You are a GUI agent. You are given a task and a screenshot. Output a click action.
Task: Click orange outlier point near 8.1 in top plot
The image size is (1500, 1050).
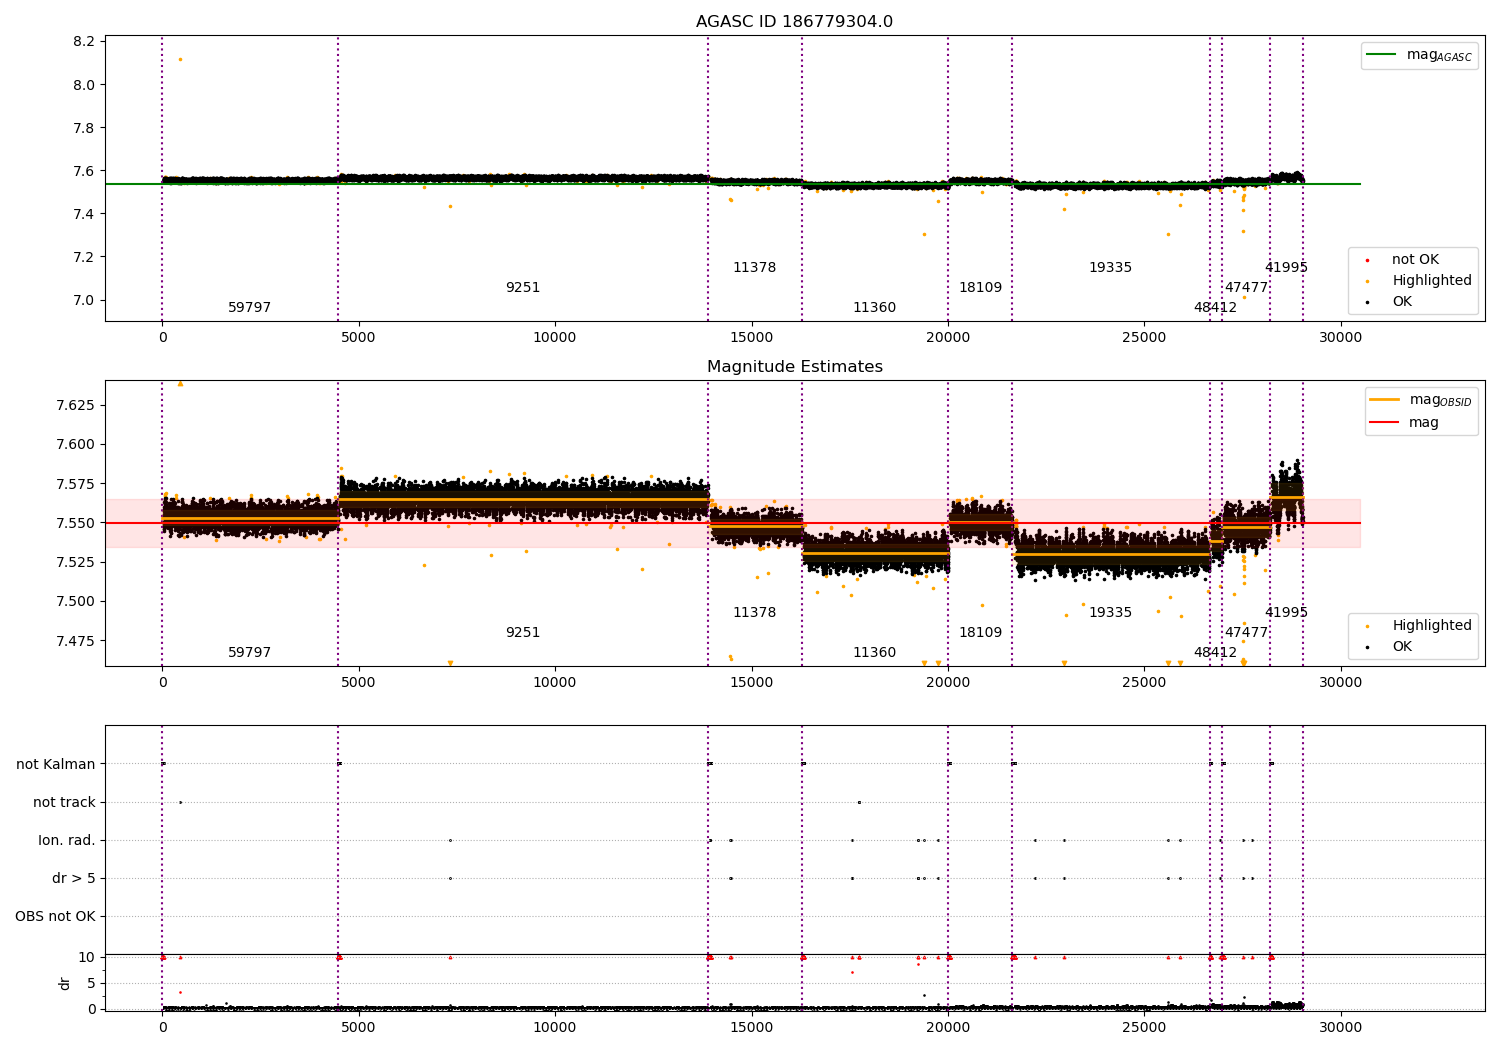pos(180,59)
